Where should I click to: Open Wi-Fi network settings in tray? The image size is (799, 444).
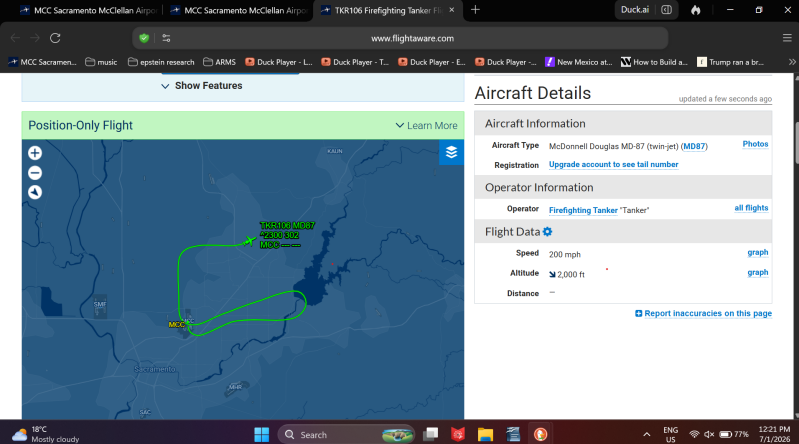click(x=694, y=434)
